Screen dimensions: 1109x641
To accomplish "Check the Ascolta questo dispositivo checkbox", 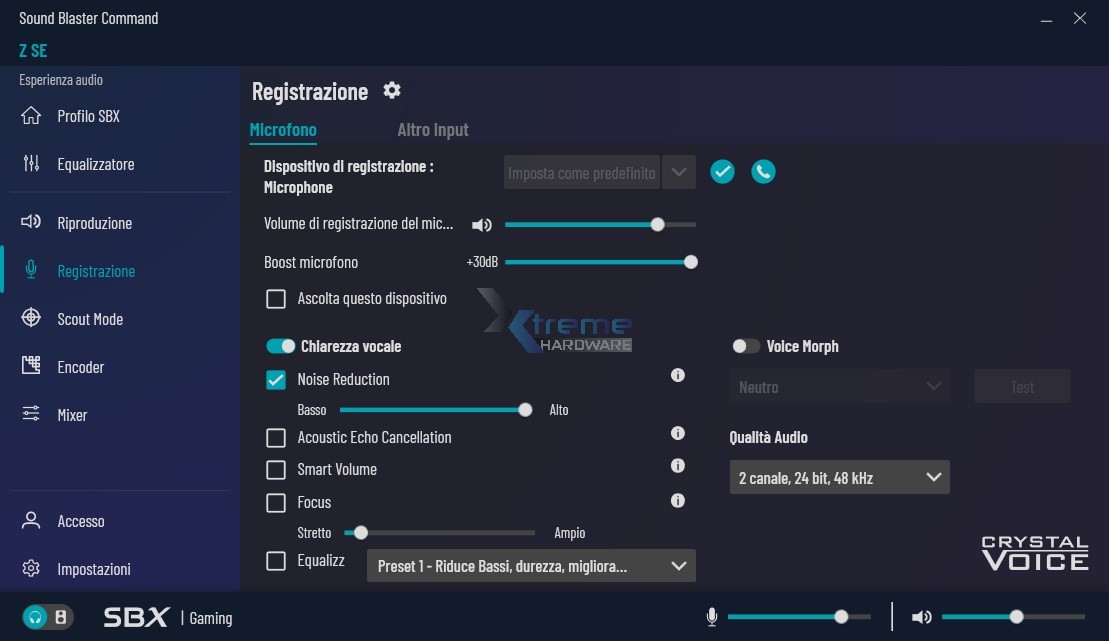I will click(x=276, y=299).
